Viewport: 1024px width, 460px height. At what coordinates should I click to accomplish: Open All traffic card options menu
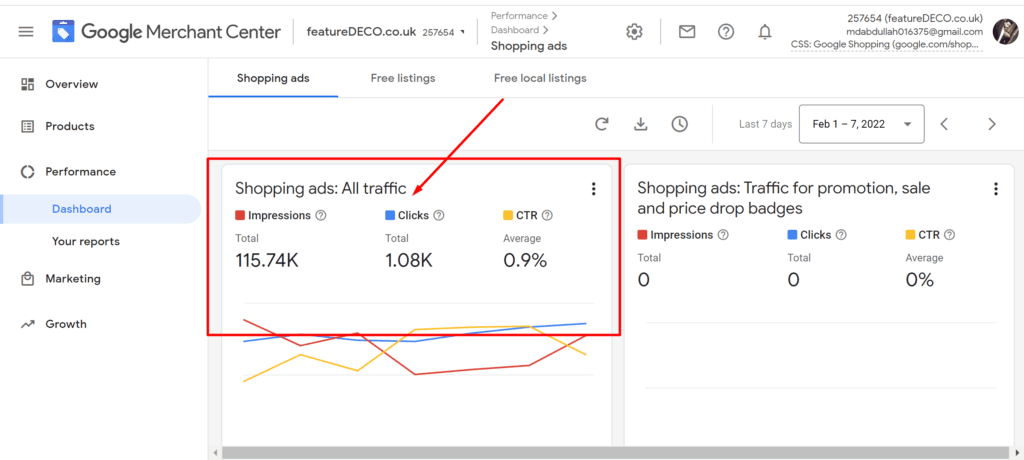593,189
